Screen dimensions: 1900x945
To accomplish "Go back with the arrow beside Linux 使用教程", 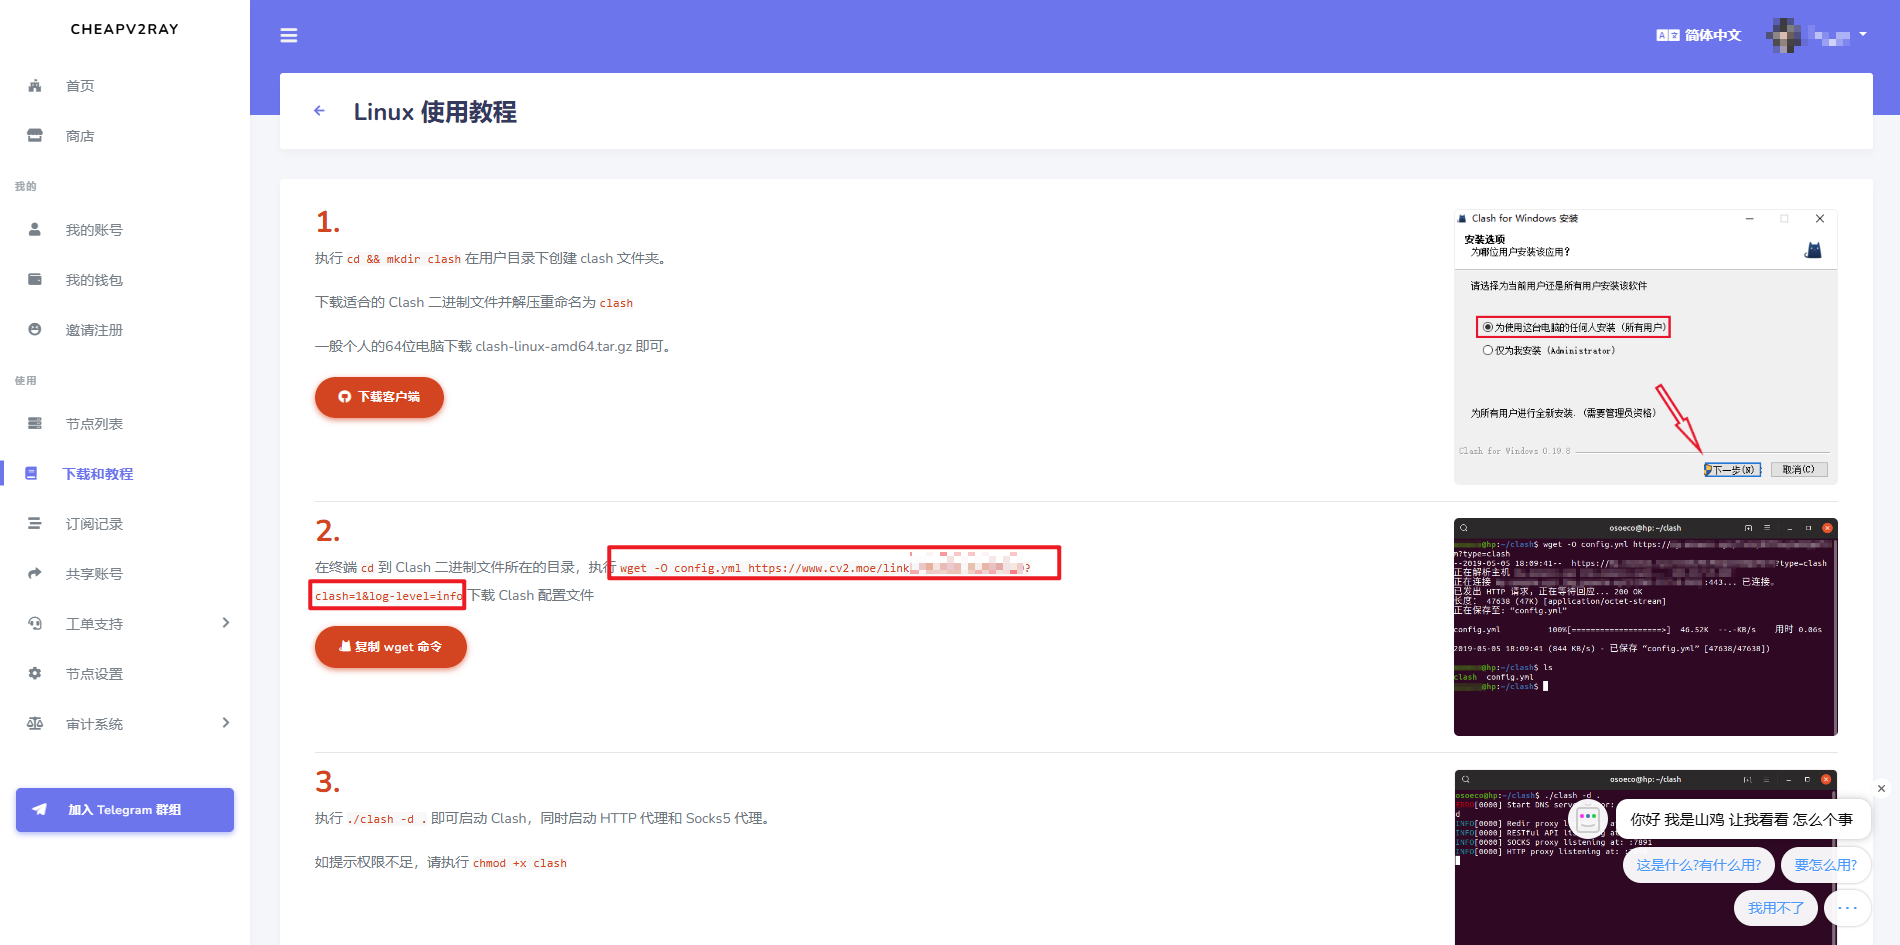I will click(319, 111).
